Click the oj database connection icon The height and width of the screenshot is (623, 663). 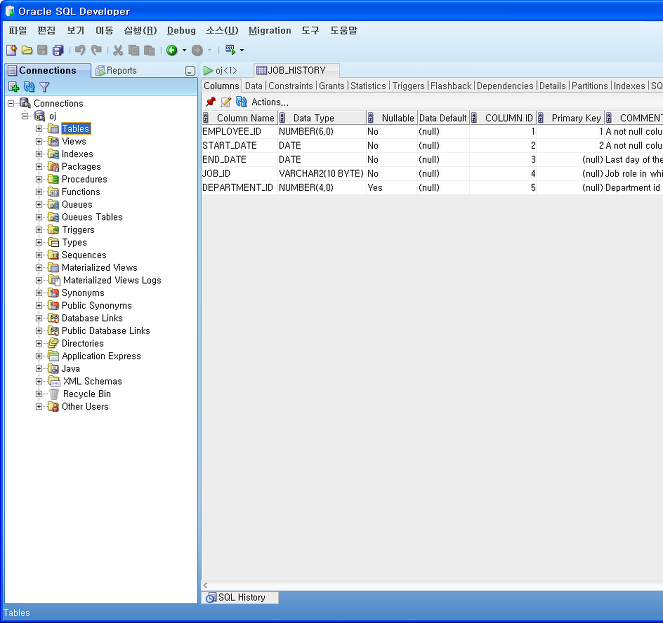coord(40,116)
